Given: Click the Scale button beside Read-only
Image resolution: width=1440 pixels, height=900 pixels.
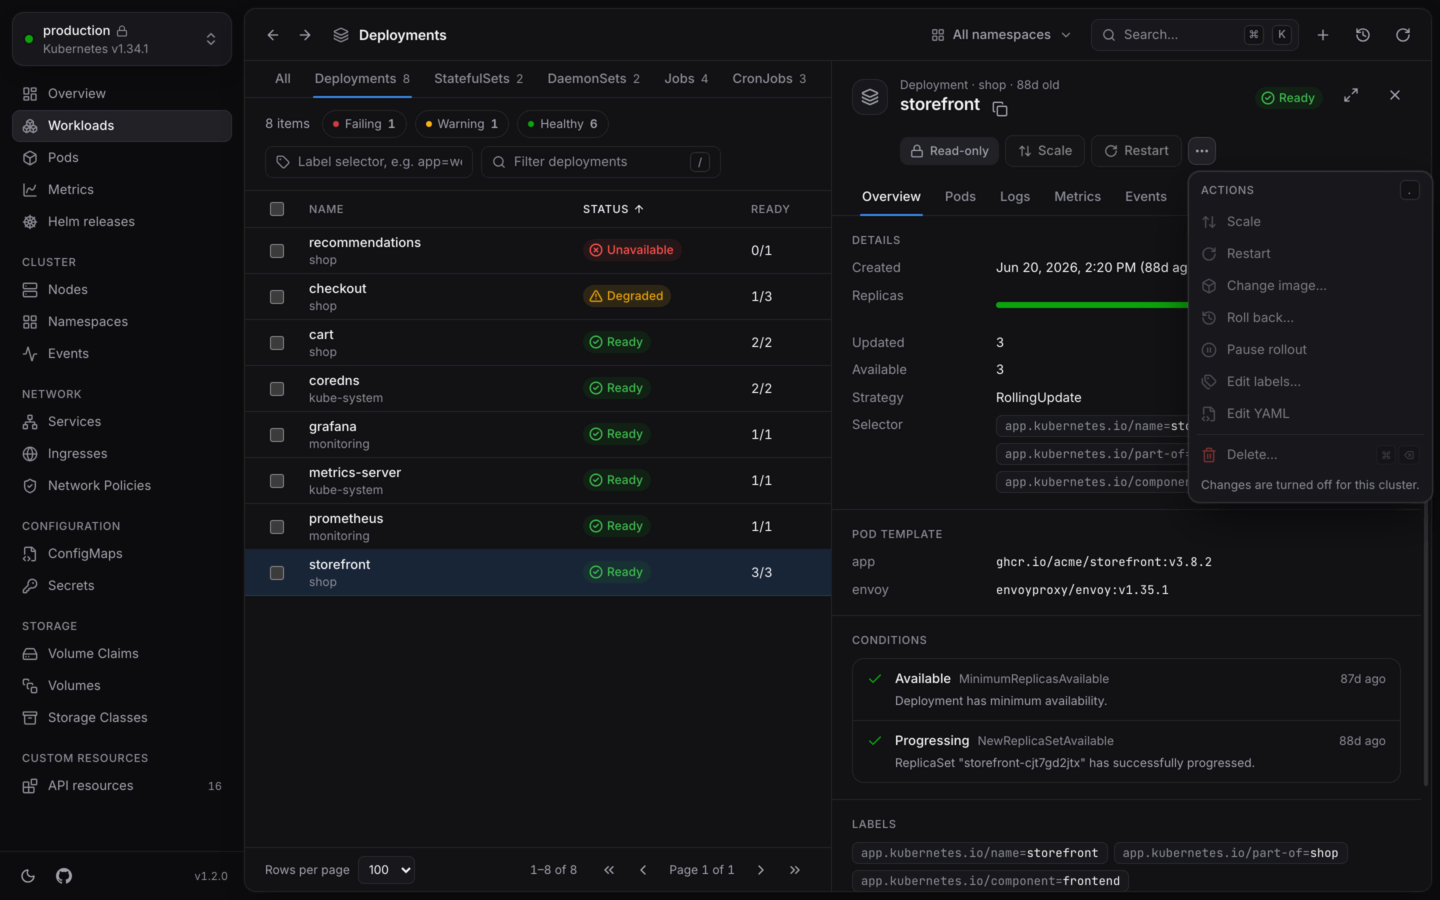Looking at the screenshot, I should [1045, 151].
